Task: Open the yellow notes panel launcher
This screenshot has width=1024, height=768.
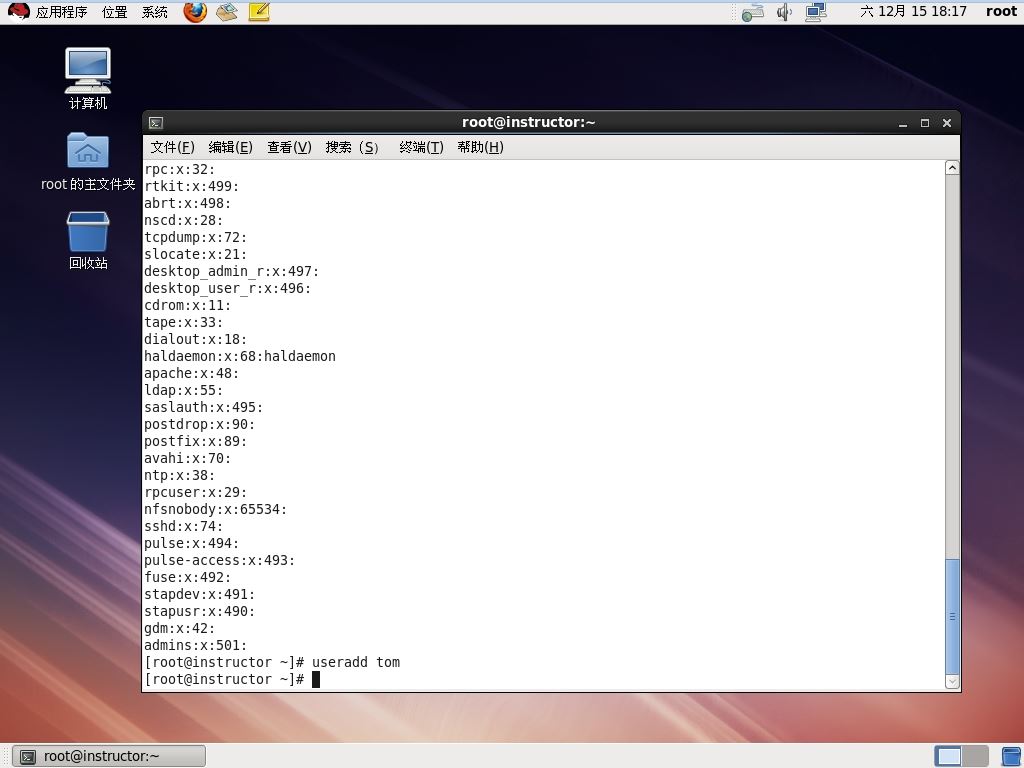Action: pos(259,12)
